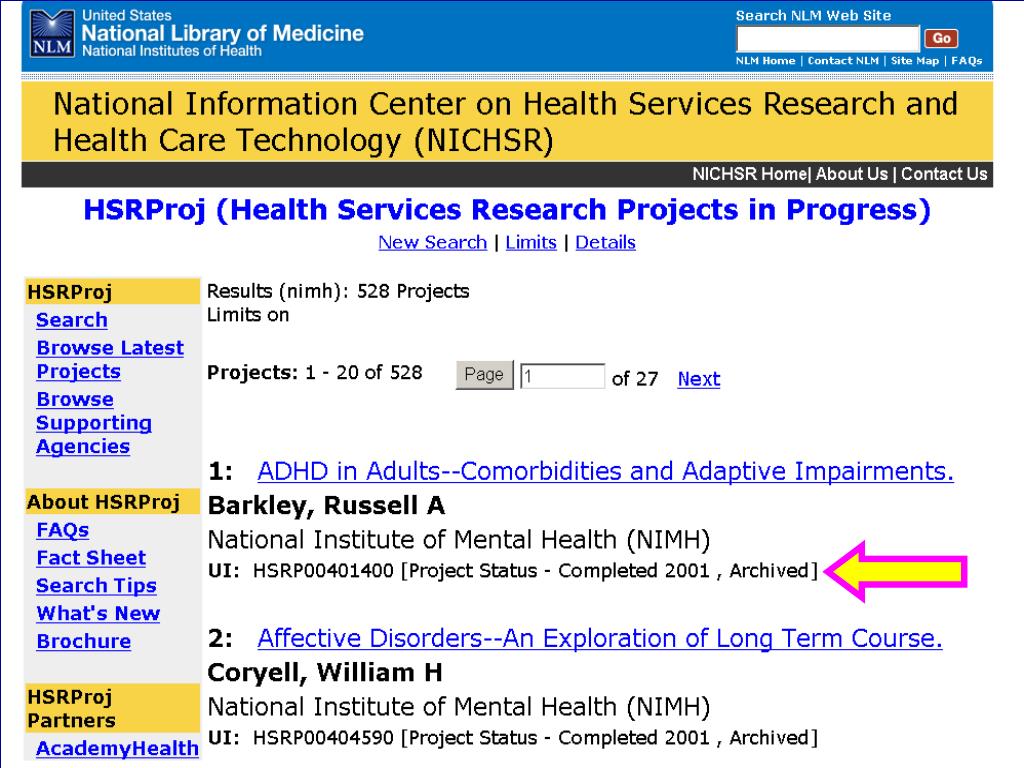Screen dimensions: 1024x768
Task: Click Results (nimh): 528 Projects text
Action: coord(338,291)
